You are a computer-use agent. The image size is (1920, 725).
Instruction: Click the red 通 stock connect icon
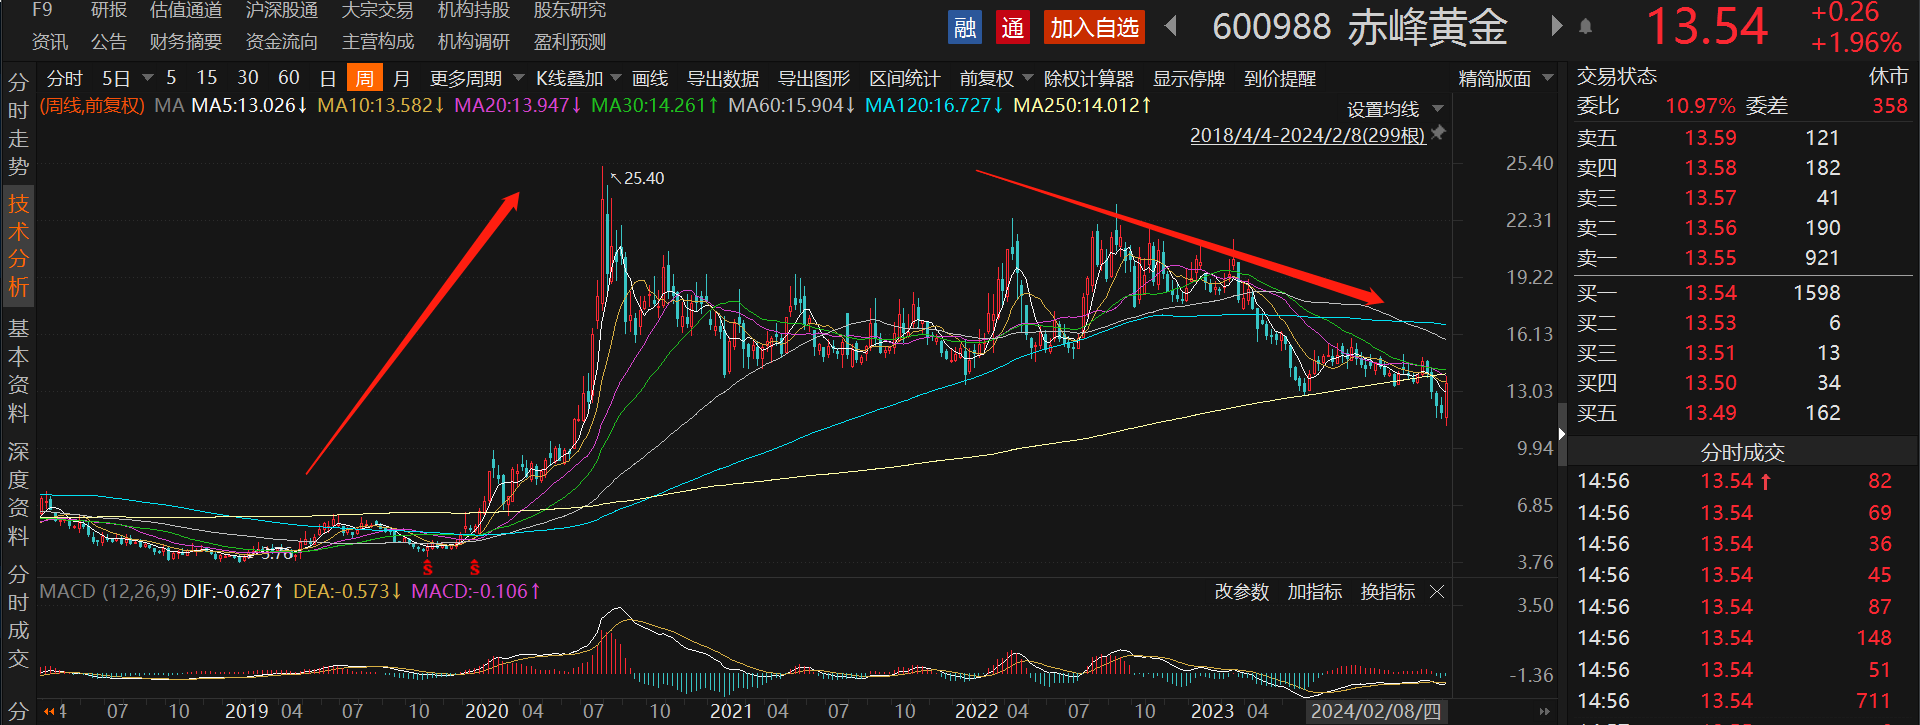tap(1013, 27)
